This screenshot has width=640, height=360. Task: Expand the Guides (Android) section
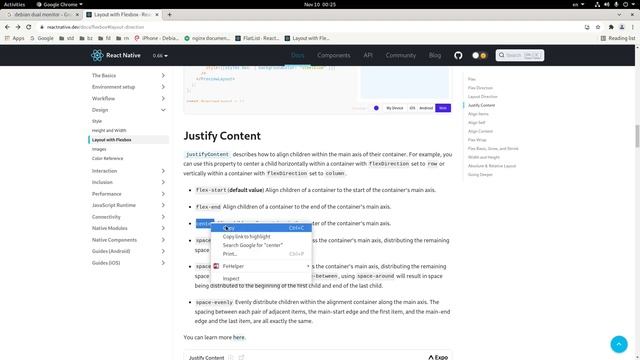click(129, 251)
